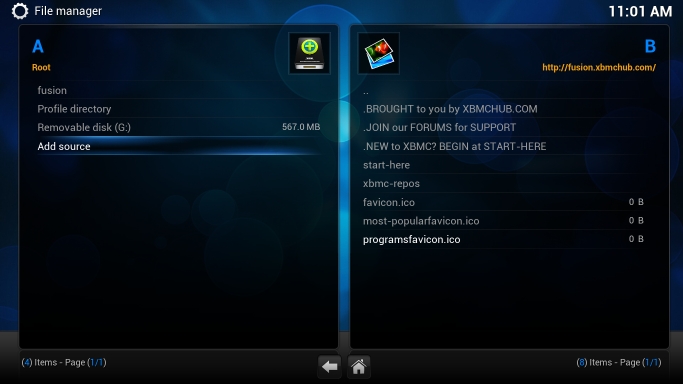Click the Root path label in panel A

(41, 67)
